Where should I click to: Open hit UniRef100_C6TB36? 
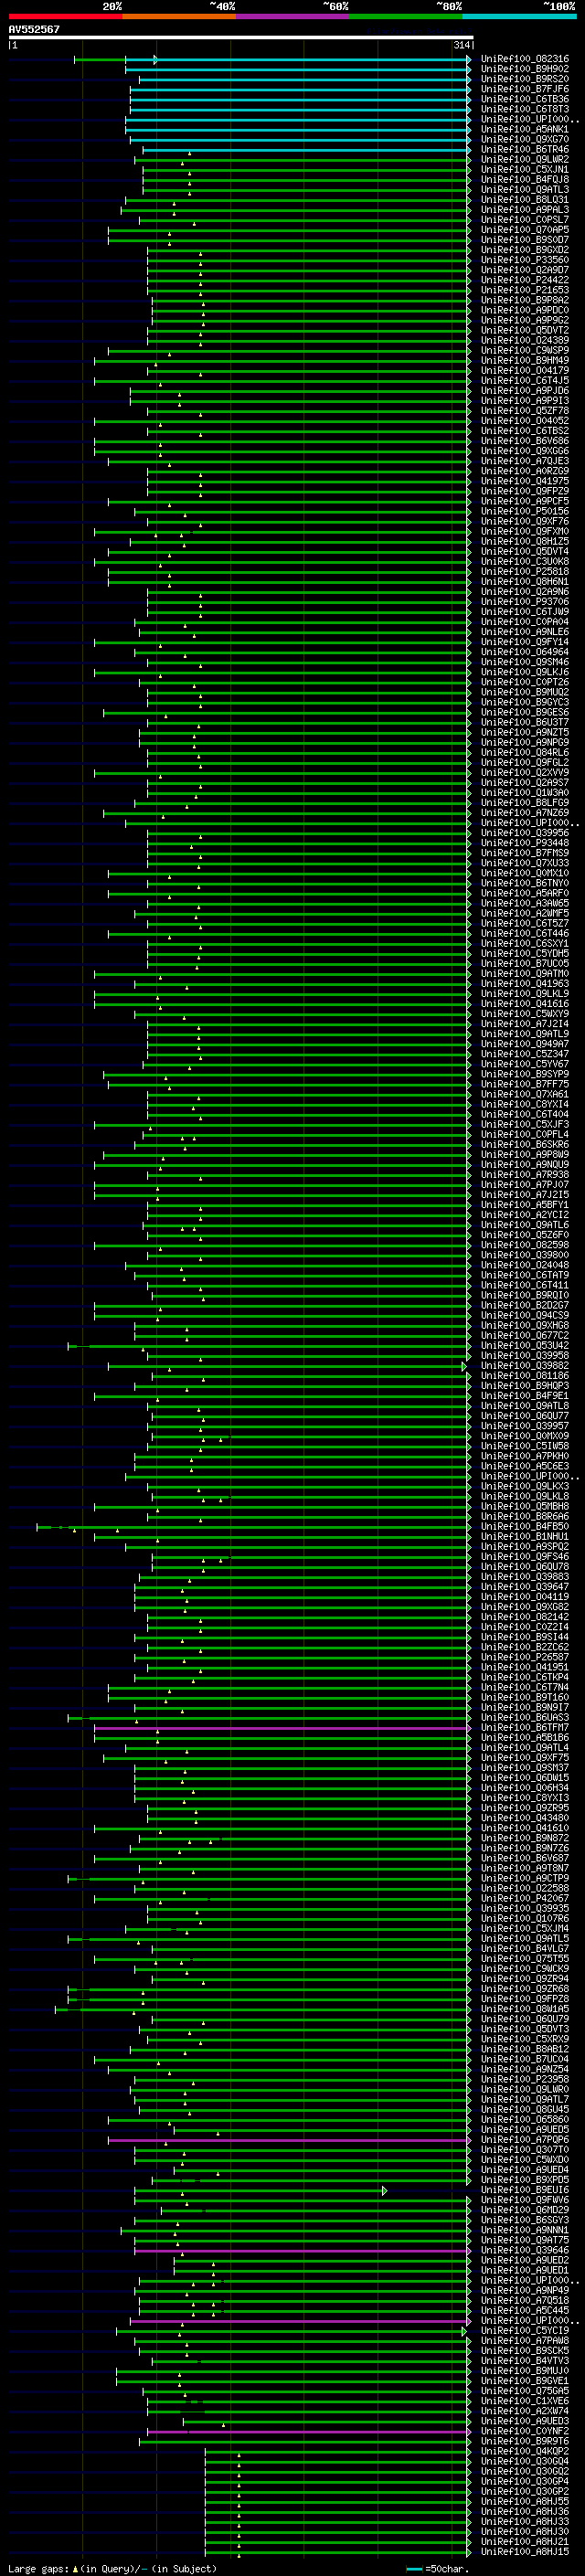pos(525,99)
